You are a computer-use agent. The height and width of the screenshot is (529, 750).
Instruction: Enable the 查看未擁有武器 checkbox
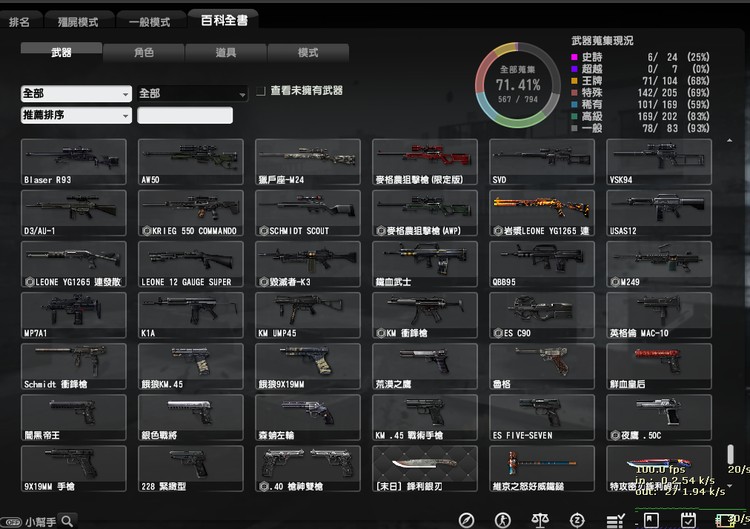point(261,91)
